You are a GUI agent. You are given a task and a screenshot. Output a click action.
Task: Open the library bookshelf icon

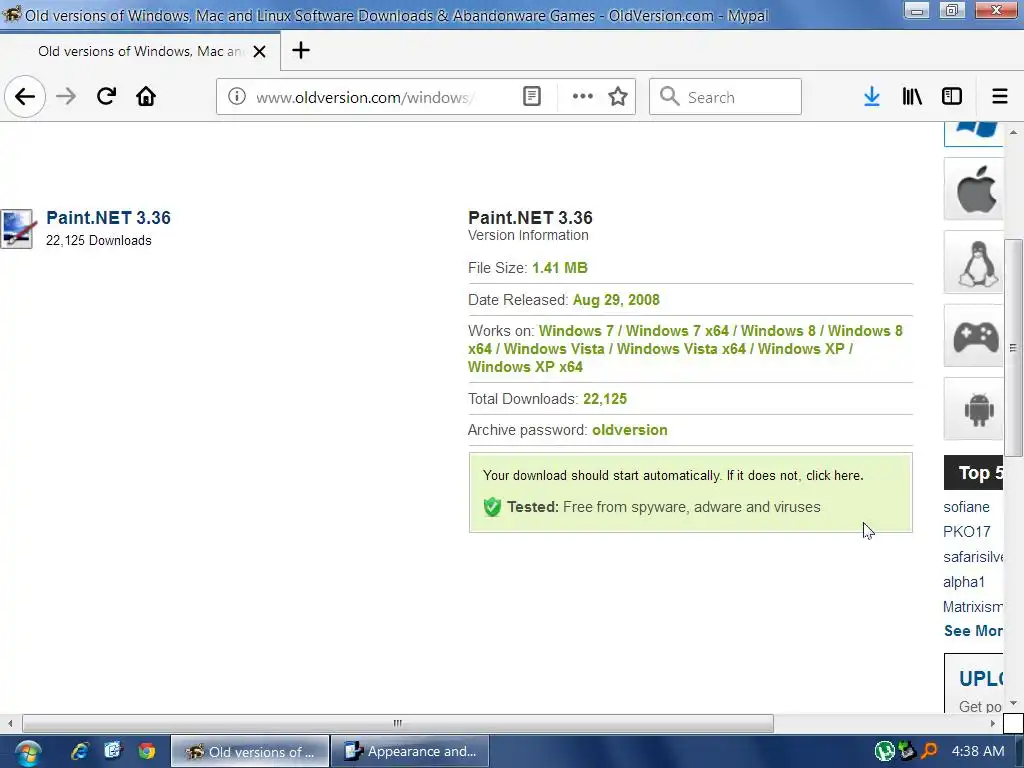pyautogui.click(x=912, y=97)
